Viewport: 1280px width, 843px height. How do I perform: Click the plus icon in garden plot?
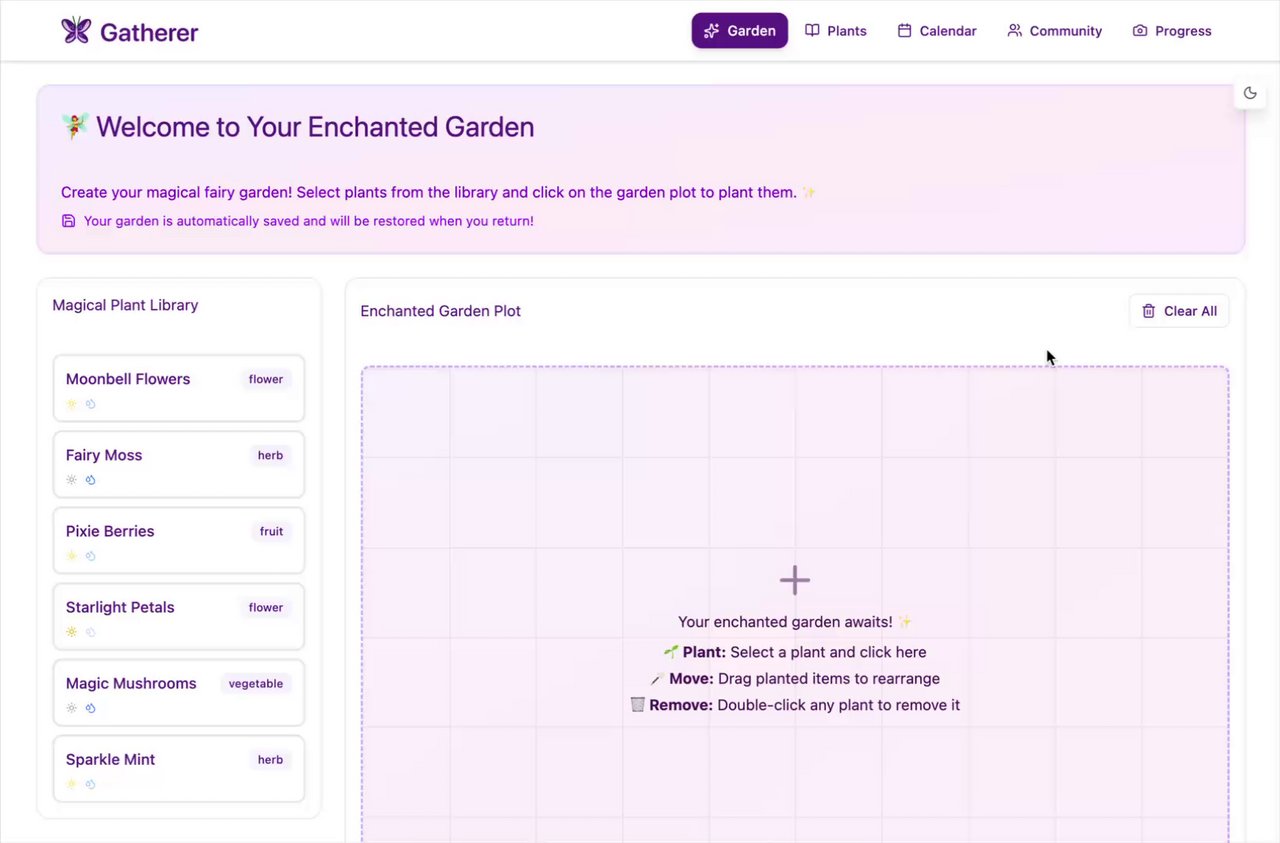pyautogui.click(x=795, y=580)
